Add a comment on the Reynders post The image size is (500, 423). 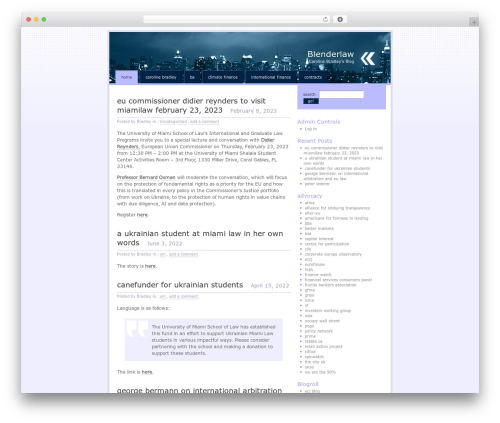205,122
